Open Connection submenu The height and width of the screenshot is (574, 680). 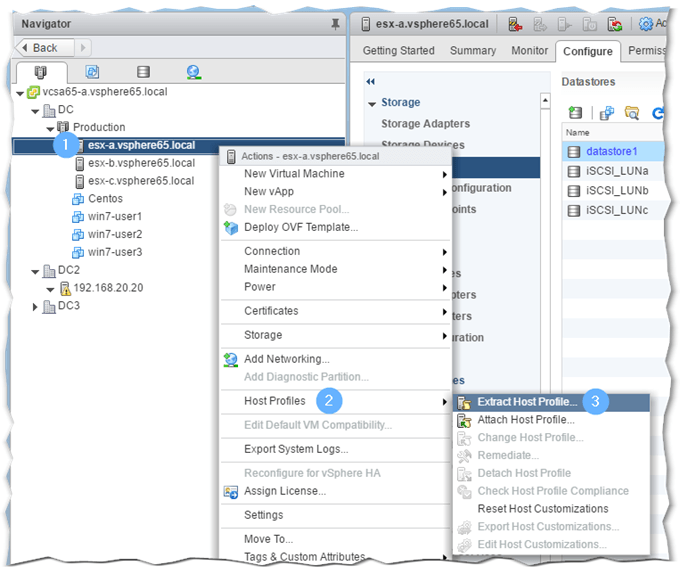tap(336, 251)
